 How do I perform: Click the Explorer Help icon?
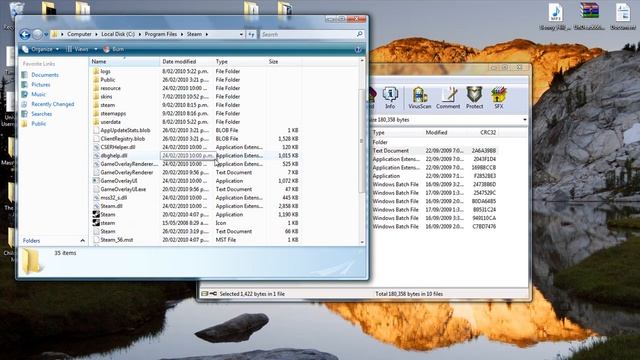point(358,49)
